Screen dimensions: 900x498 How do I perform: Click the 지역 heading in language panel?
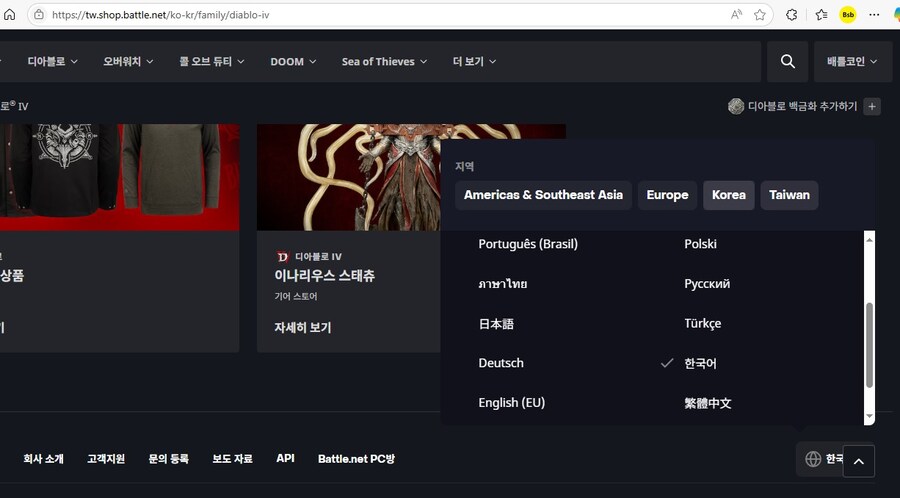click(464, 166)
